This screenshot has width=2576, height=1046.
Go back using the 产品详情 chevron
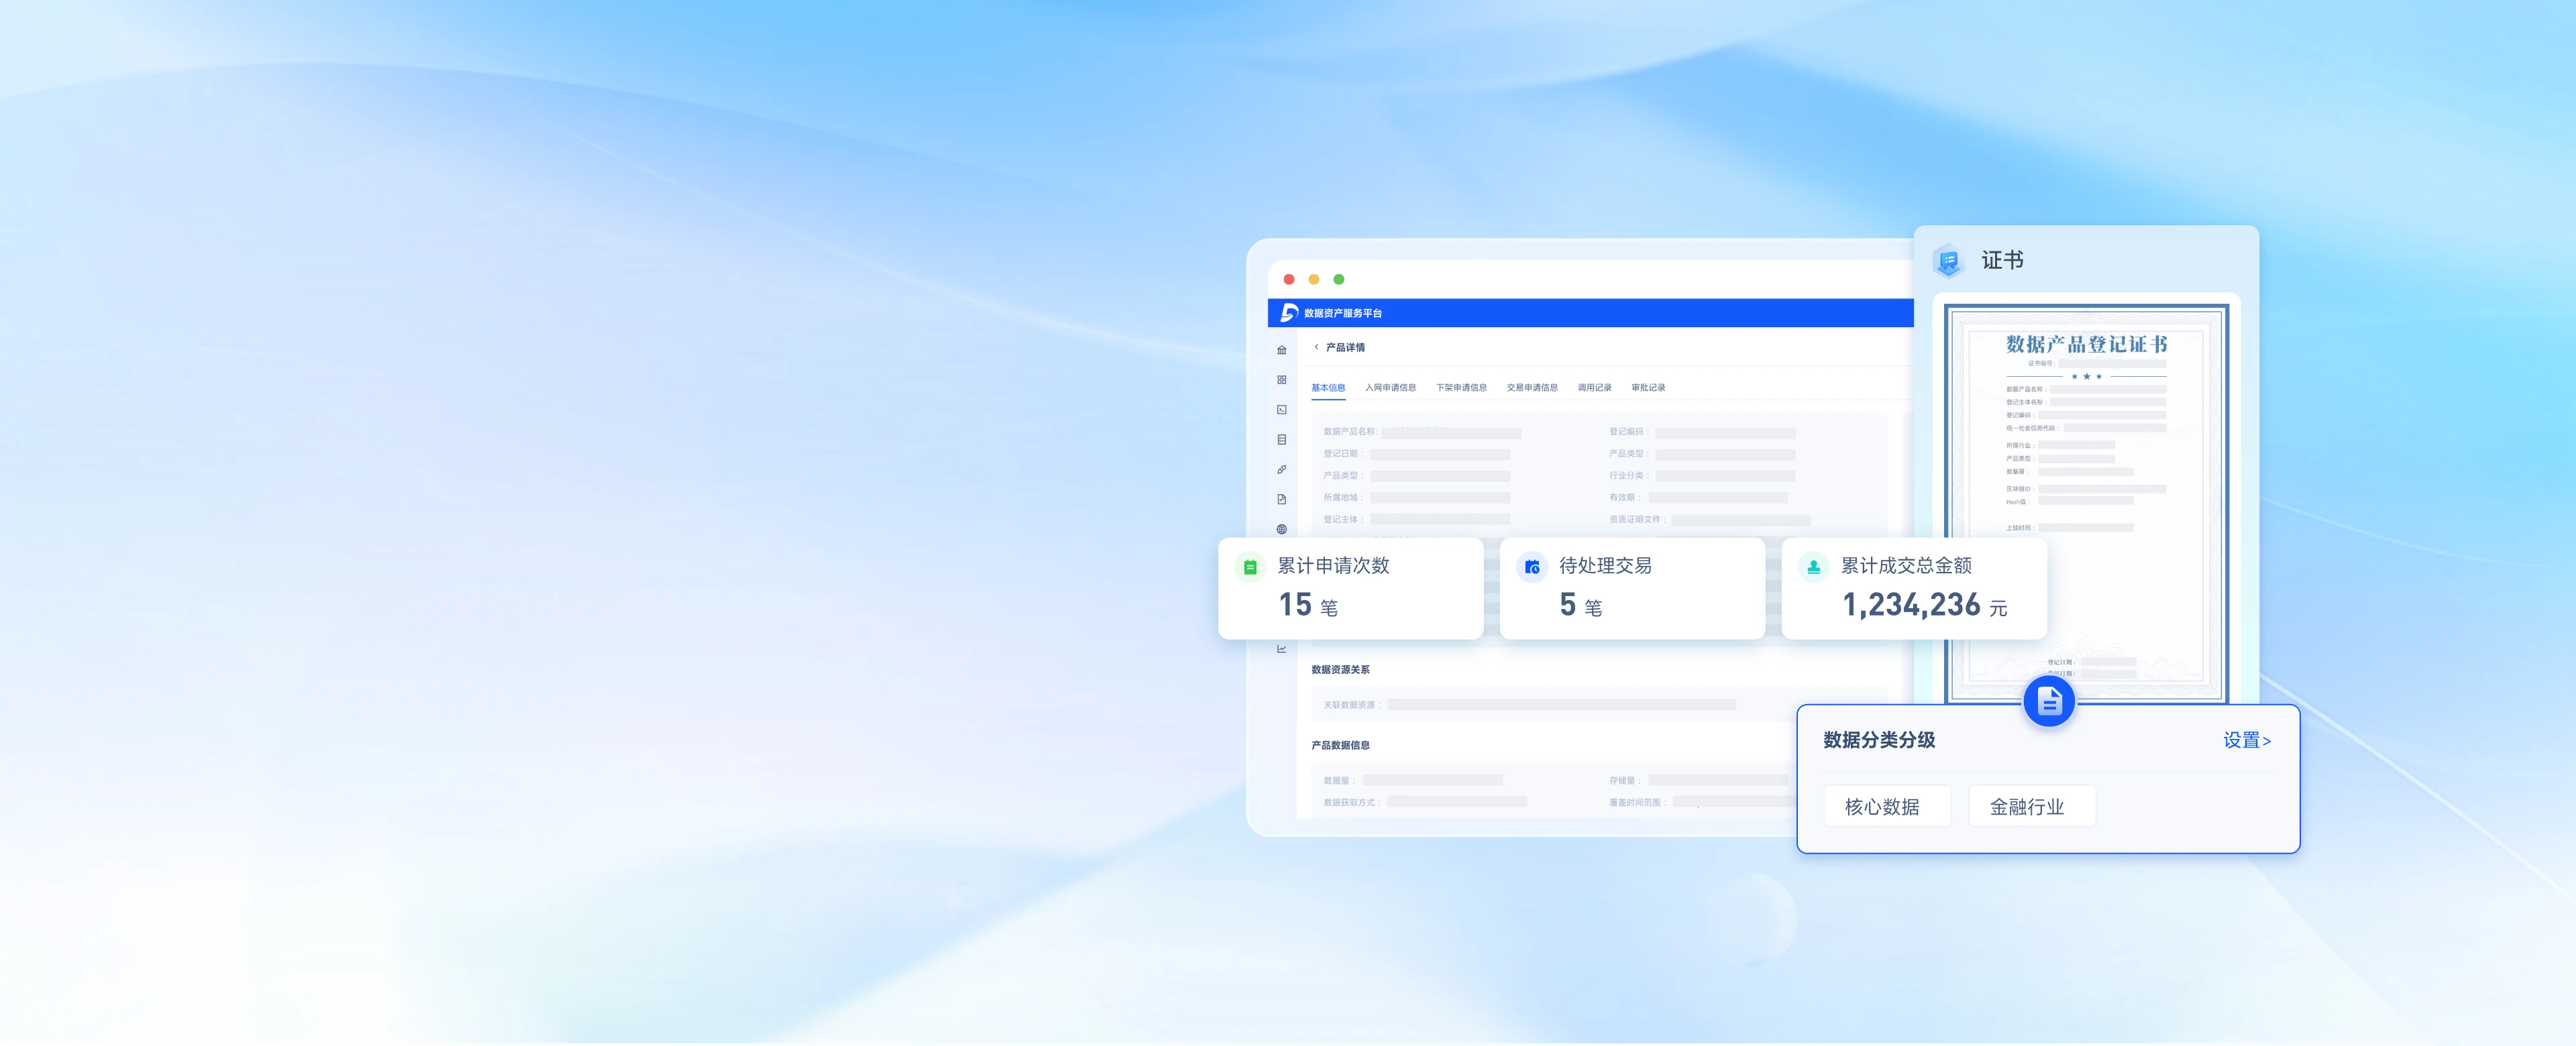click(x=1316, y=347)
